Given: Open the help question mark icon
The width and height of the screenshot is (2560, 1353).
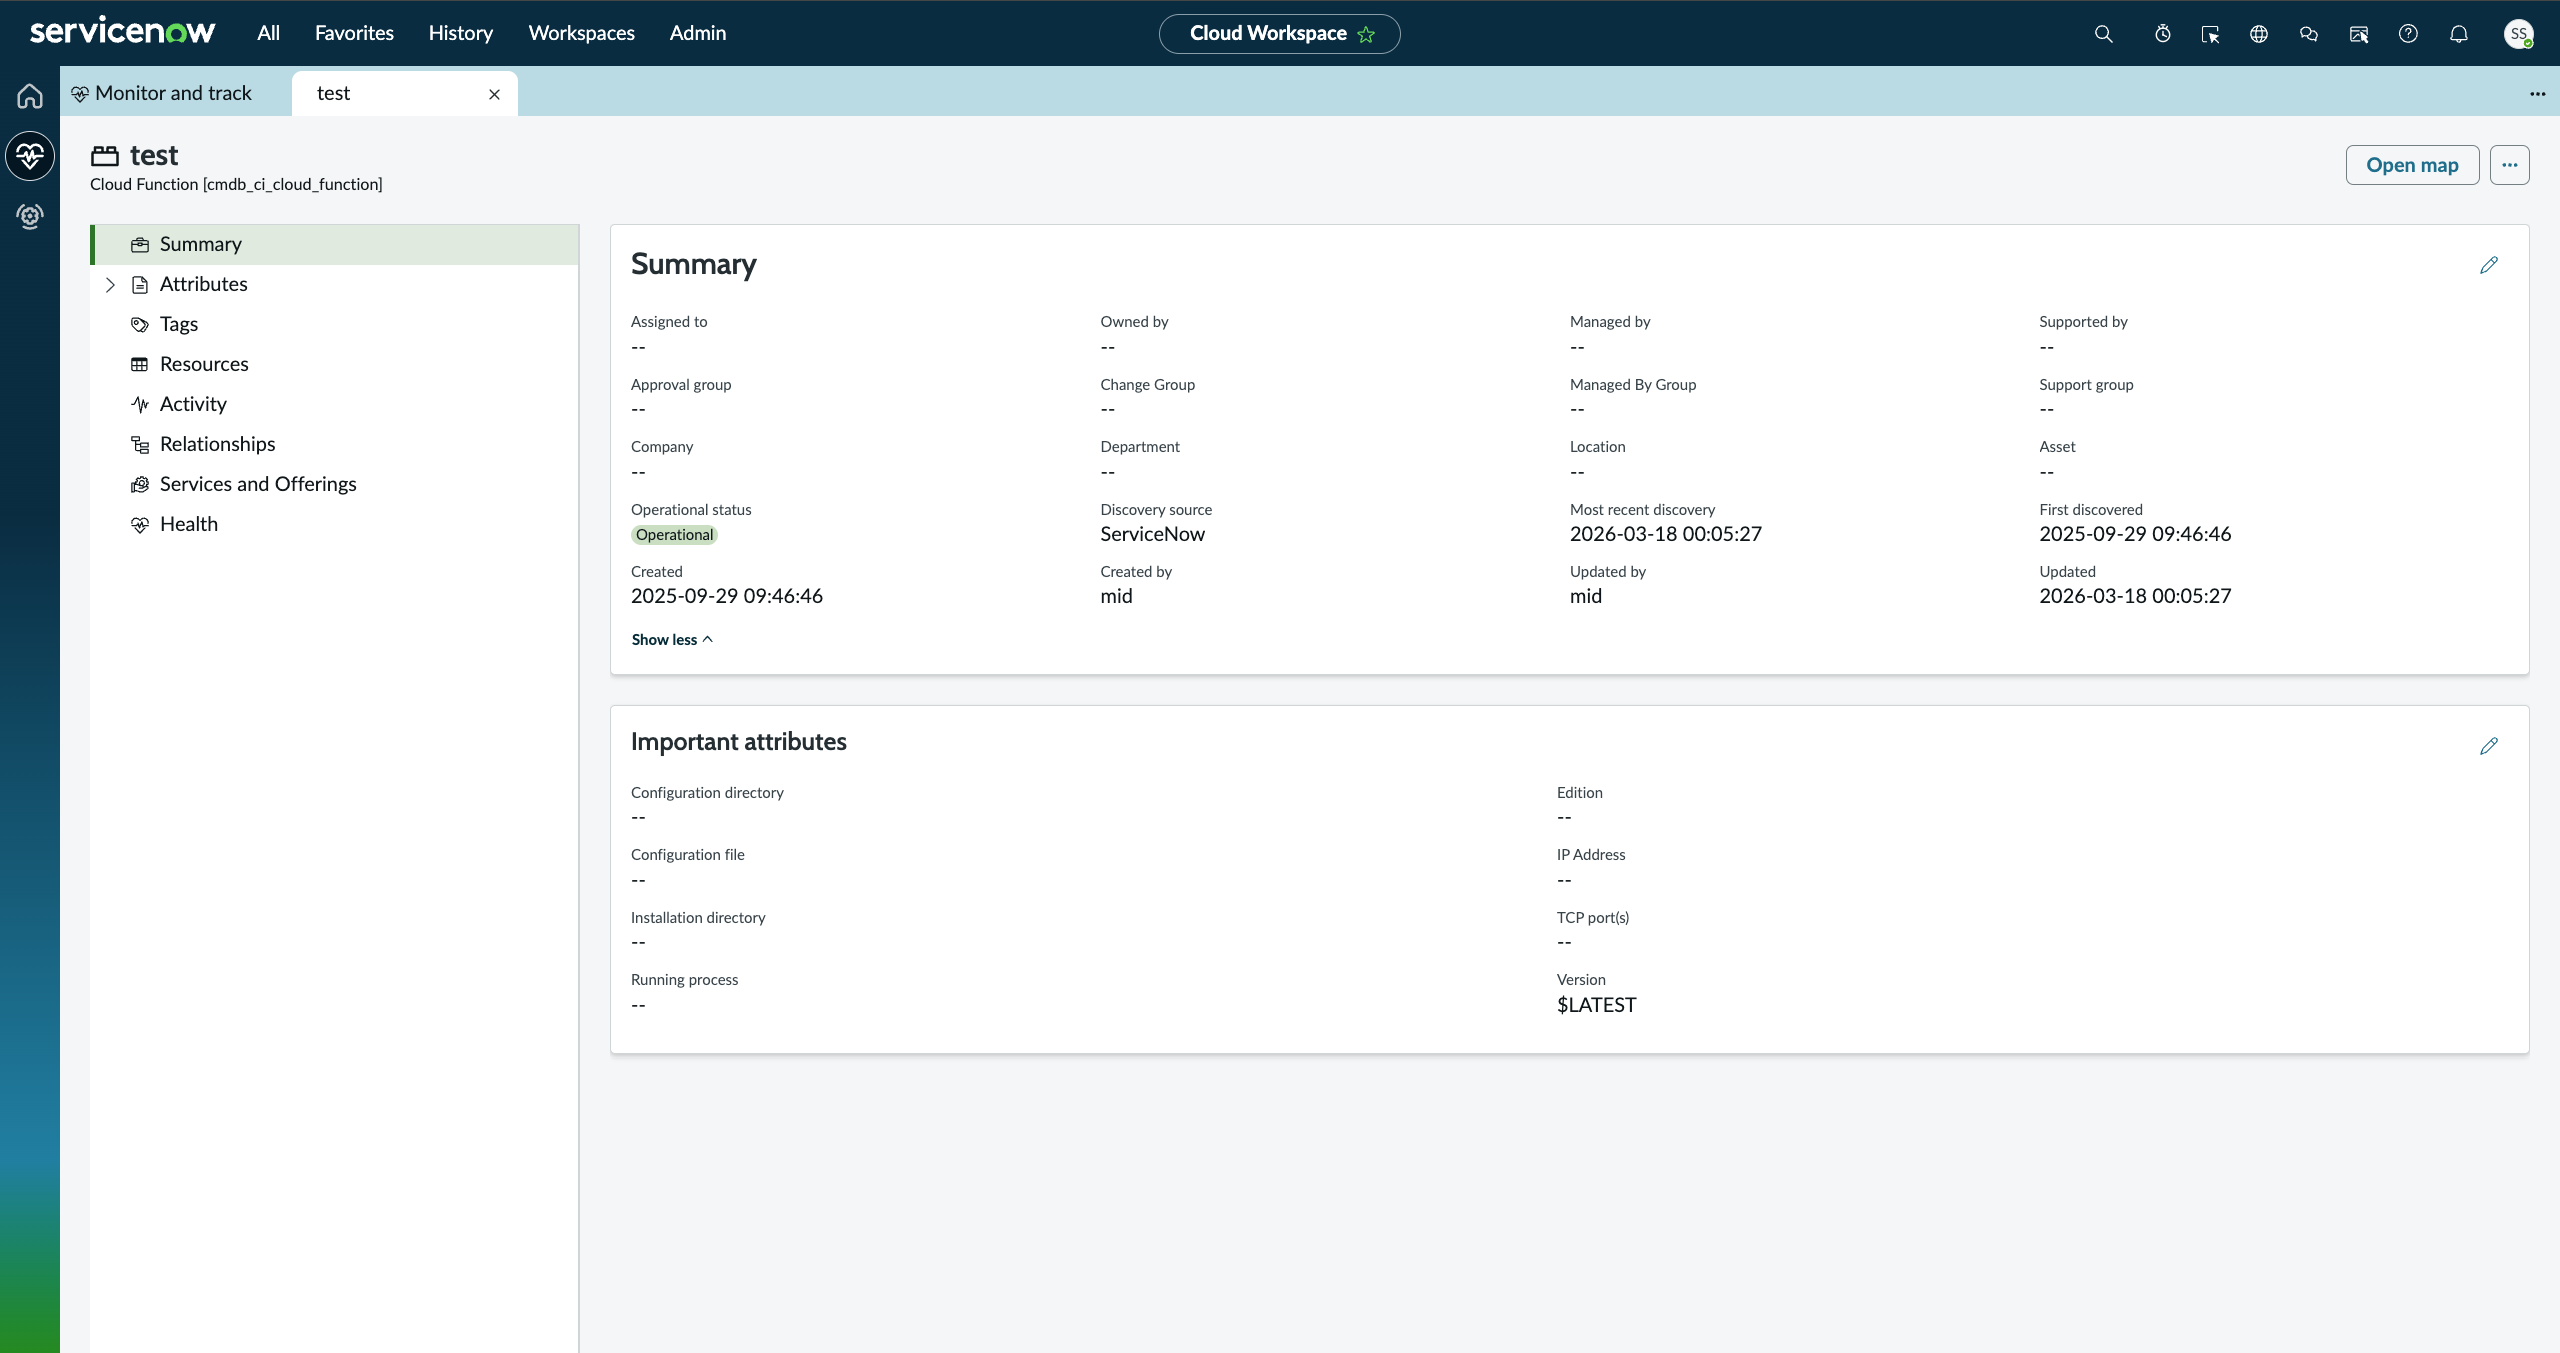Looking at the screenshot, I should pyautogui.click(x=2409, y=34).
